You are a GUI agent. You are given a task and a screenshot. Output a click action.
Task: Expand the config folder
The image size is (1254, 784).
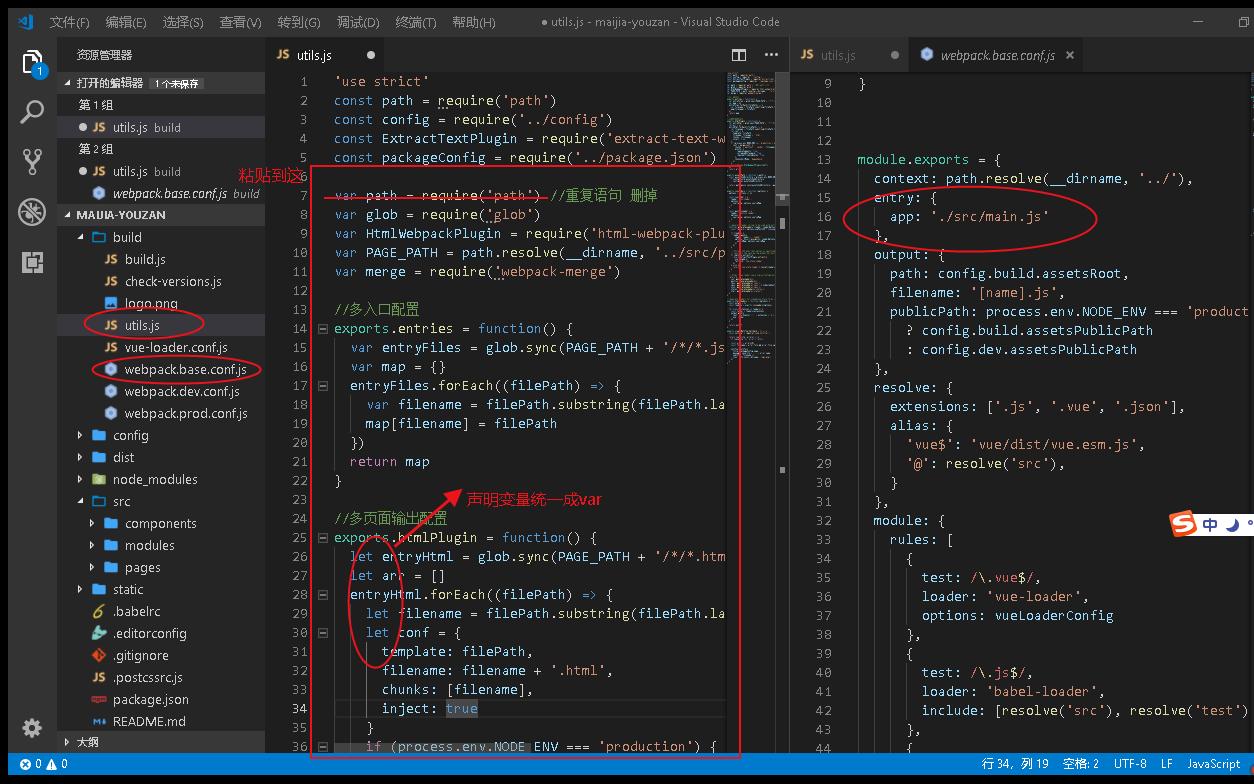(x=160, y=435)
